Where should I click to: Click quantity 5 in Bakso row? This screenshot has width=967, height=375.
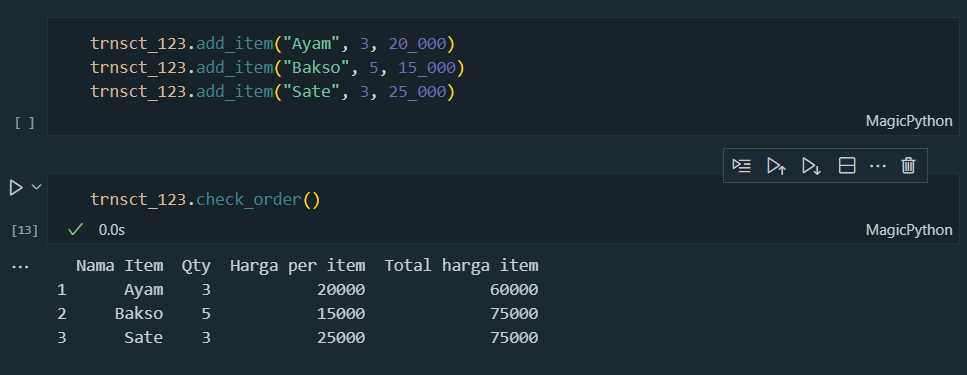pyautogui.click(x=206, y=314)
